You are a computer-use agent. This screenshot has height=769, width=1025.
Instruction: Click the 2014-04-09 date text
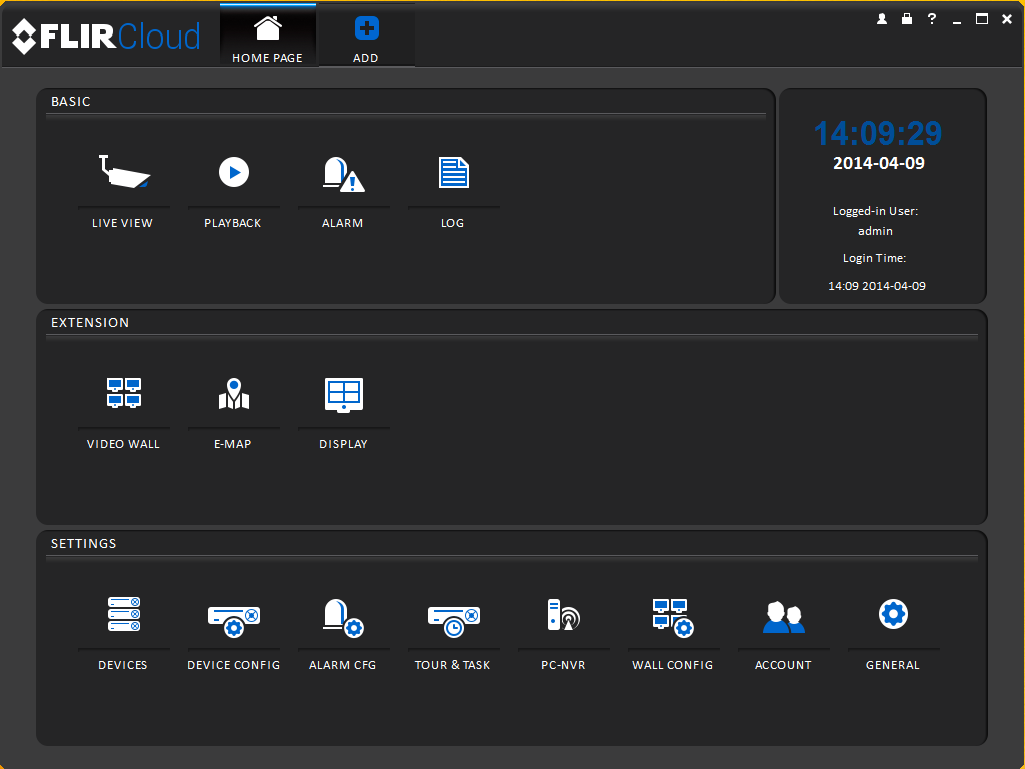pyautogui.click(x=879, y=163)
